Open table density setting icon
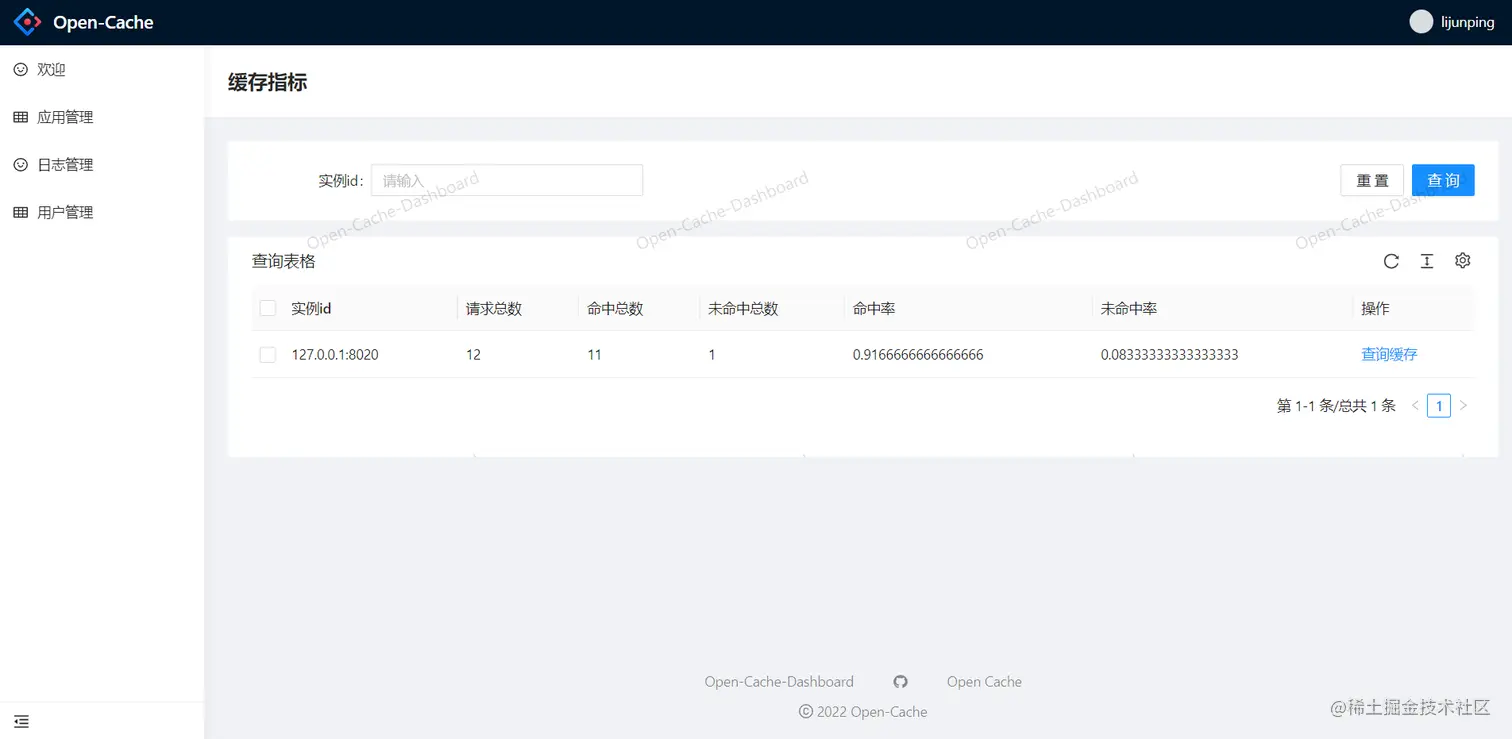Viewport: 1512px width, 739px height. pyautogui.click(x=1427, y=261)
